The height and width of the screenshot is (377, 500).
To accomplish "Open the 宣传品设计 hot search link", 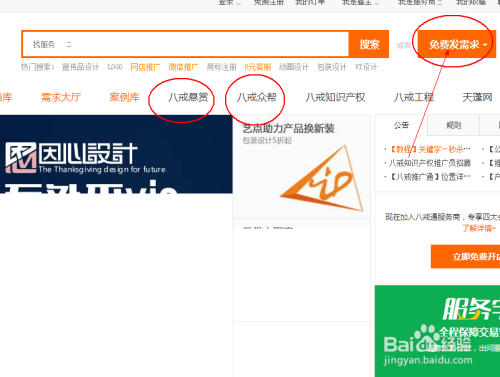I will click(80, 67).
